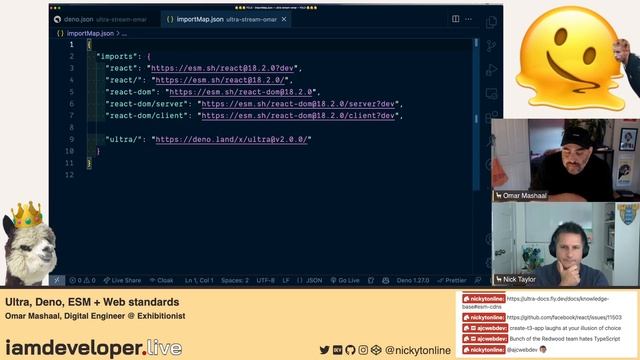
Task: Click the "react-dom/server" key
Action: pos(147,104)
